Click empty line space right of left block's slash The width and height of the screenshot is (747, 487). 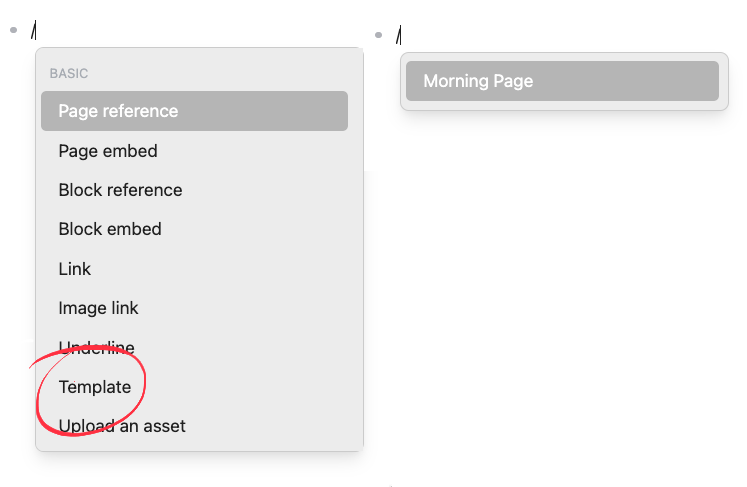[x=200, y=30]
